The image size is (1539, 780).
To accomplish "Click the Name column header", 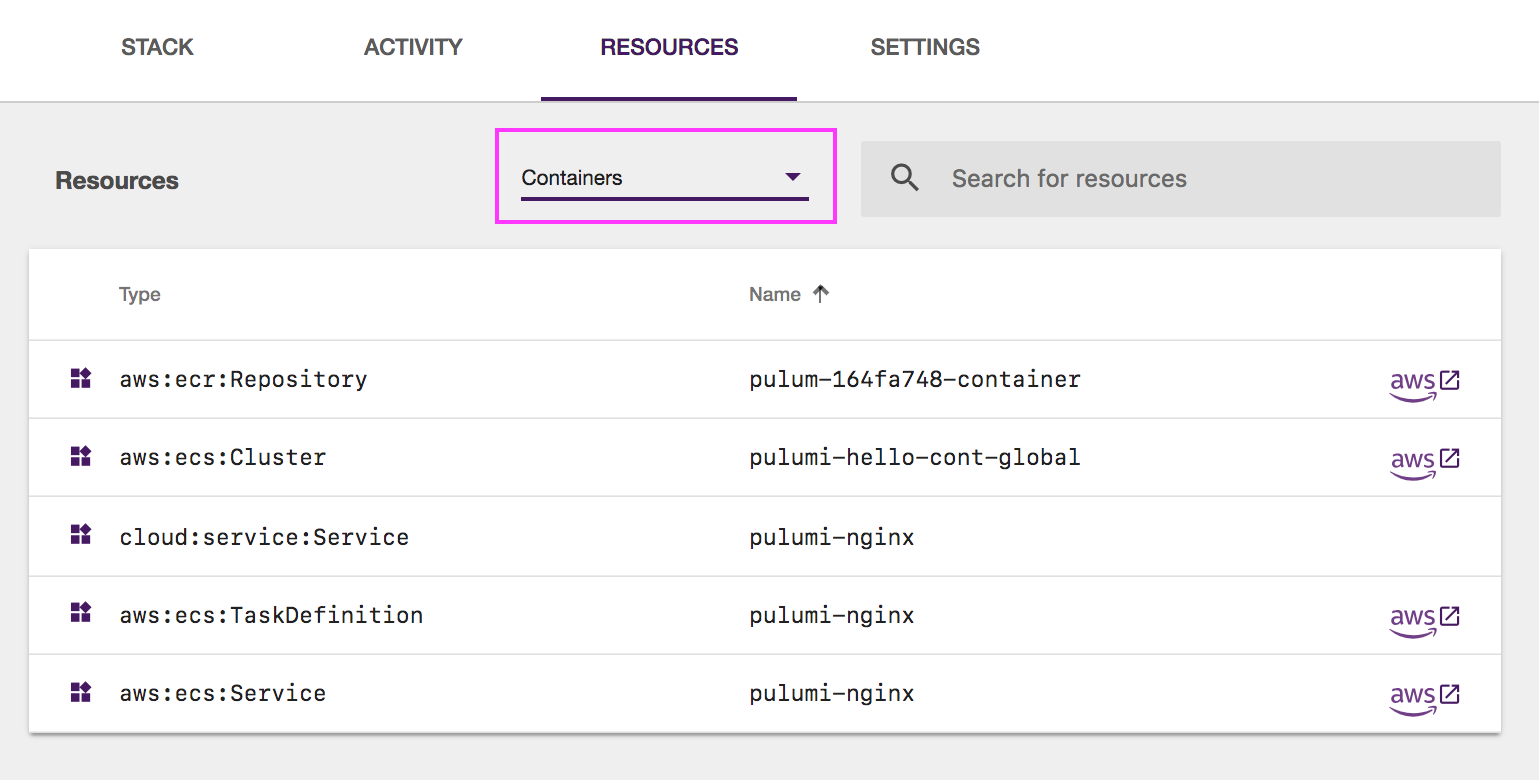I will click(x=774, y=294).
